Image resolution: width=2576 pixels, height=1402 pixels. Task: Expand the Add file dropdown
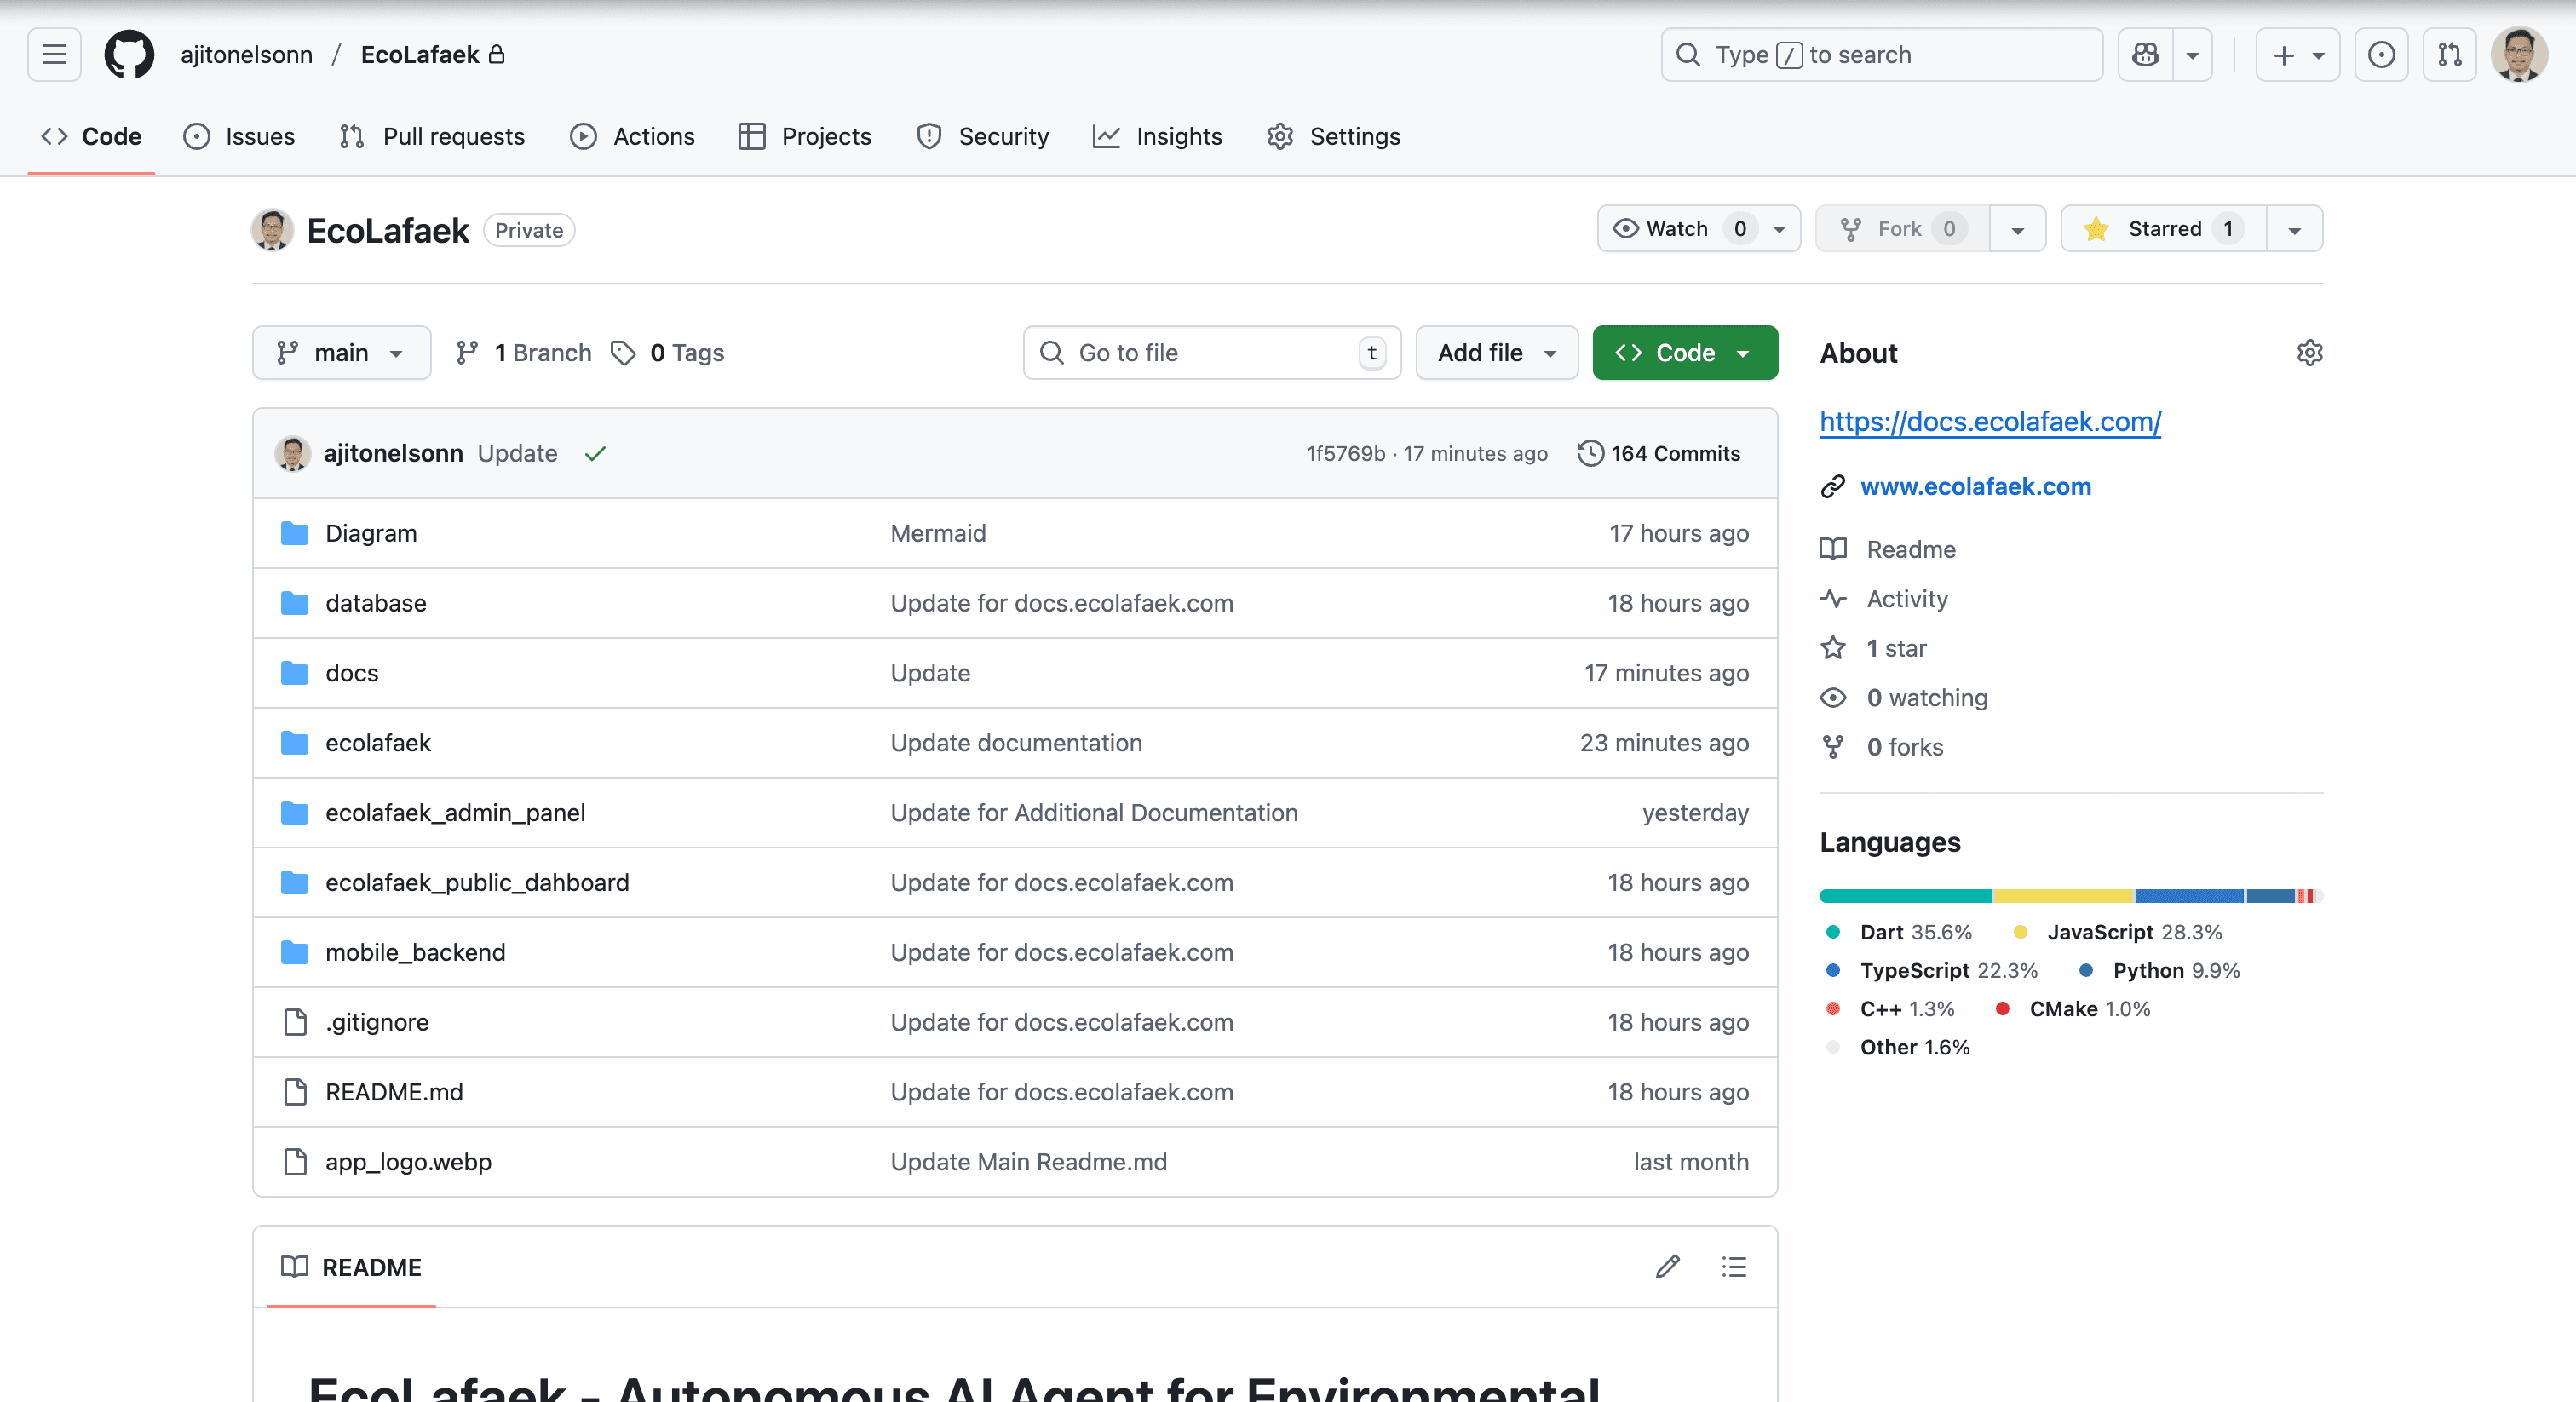pyautogui.click(x=1496, y=352)
